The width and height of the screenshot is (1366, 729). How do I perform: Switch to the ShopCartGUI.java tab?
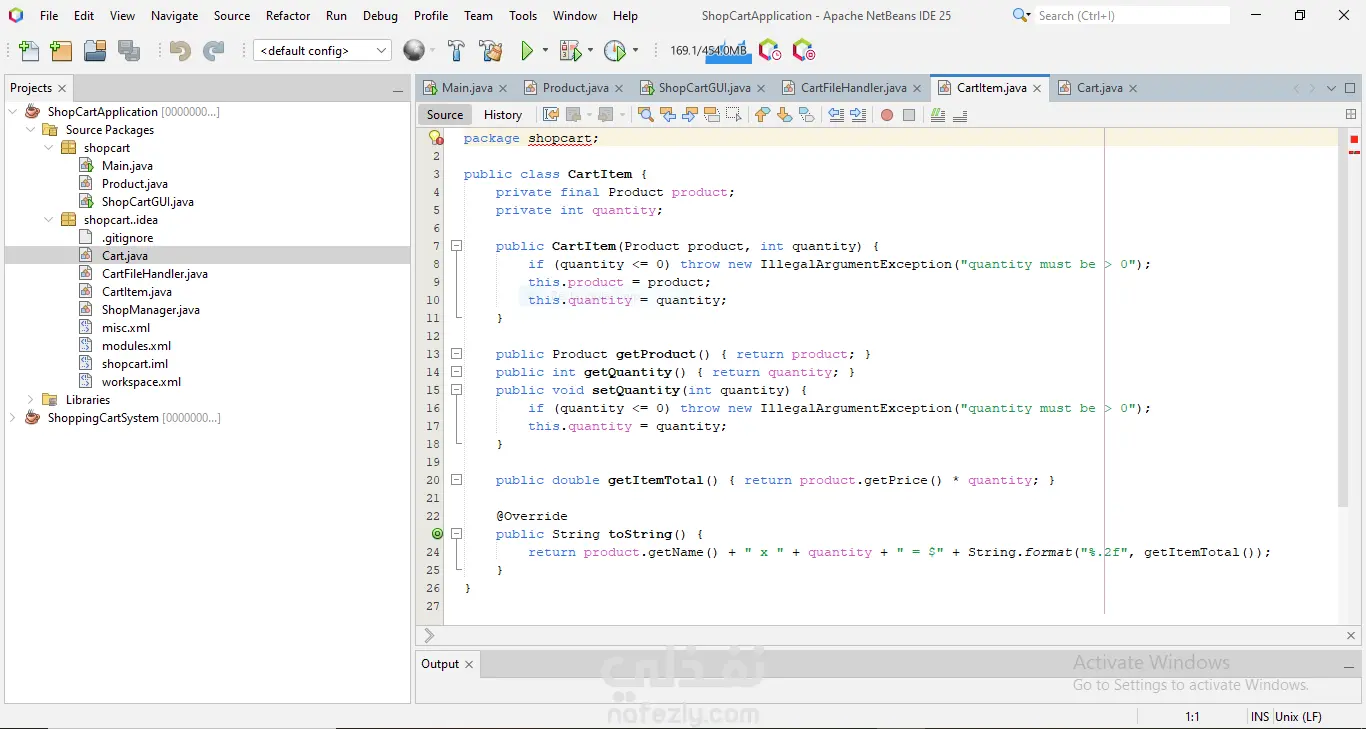click(704, 88)
